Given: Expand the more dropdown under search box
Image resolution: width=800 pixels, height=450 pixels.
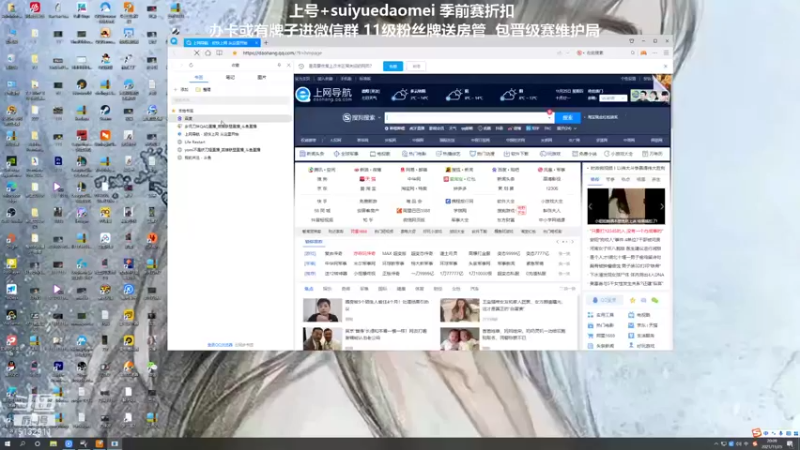Looking at the screenshot, I should 566,129.
